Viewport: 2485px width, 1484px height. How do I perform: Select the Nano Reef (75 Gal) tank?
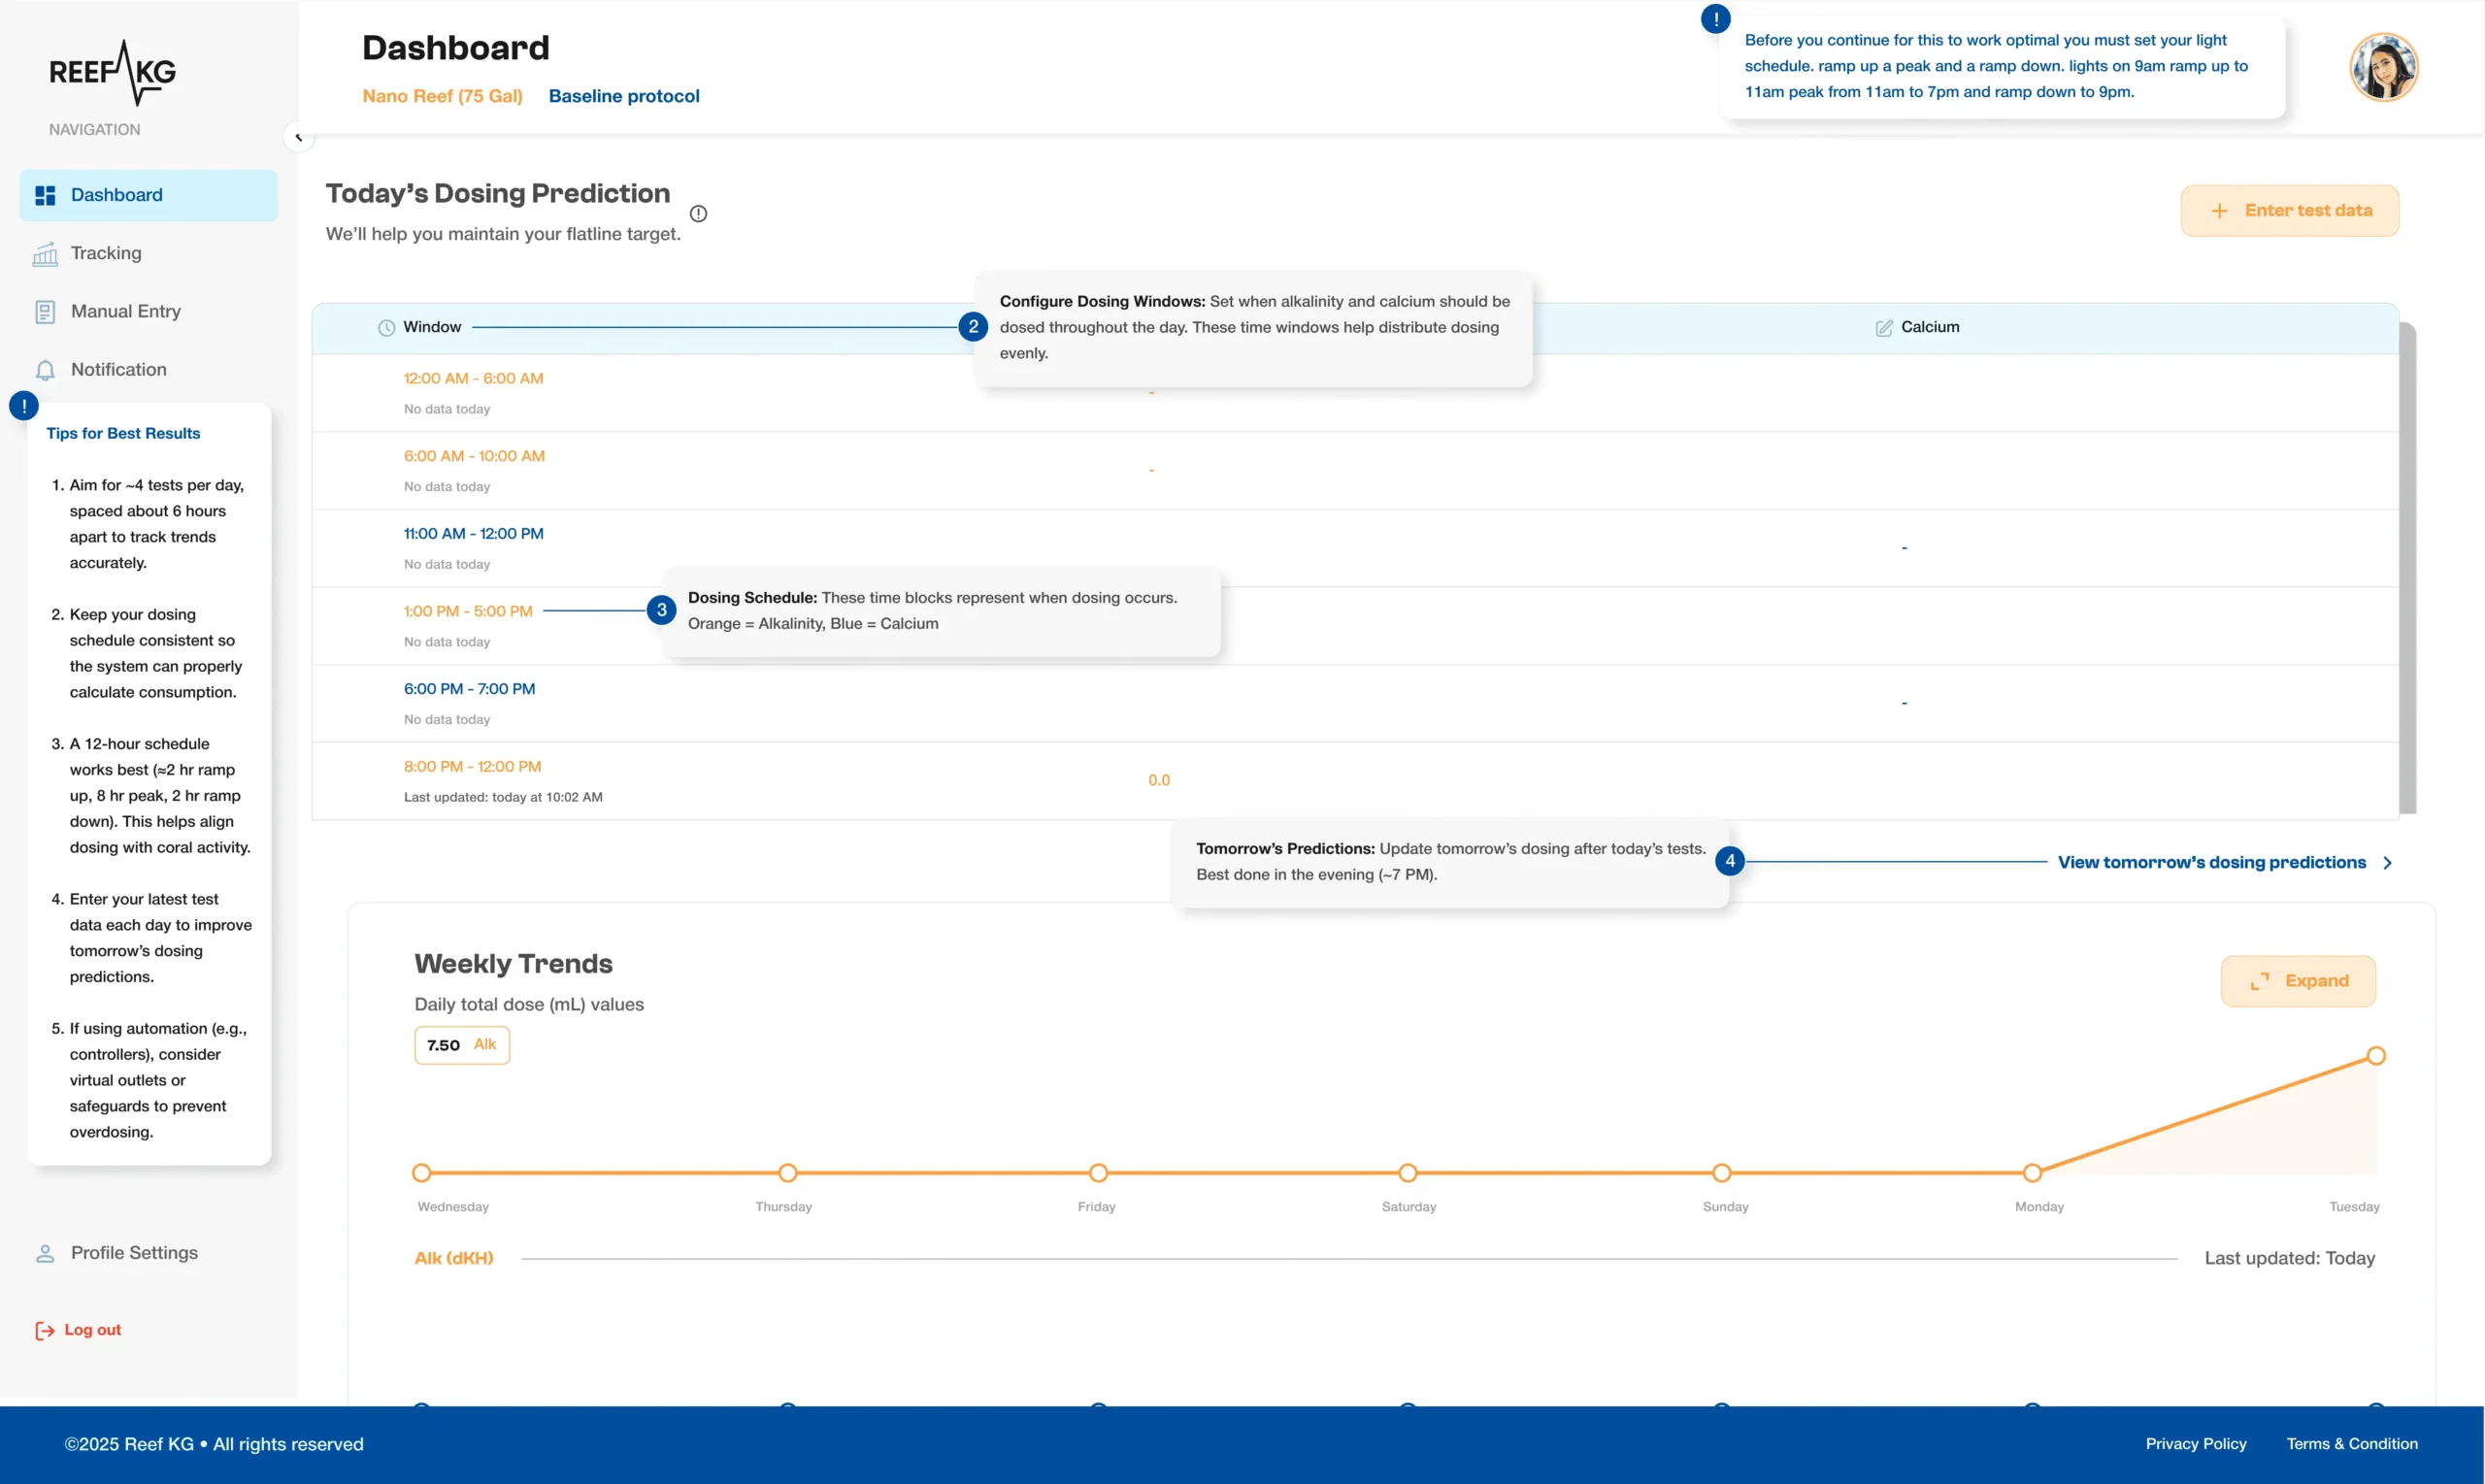442,96
